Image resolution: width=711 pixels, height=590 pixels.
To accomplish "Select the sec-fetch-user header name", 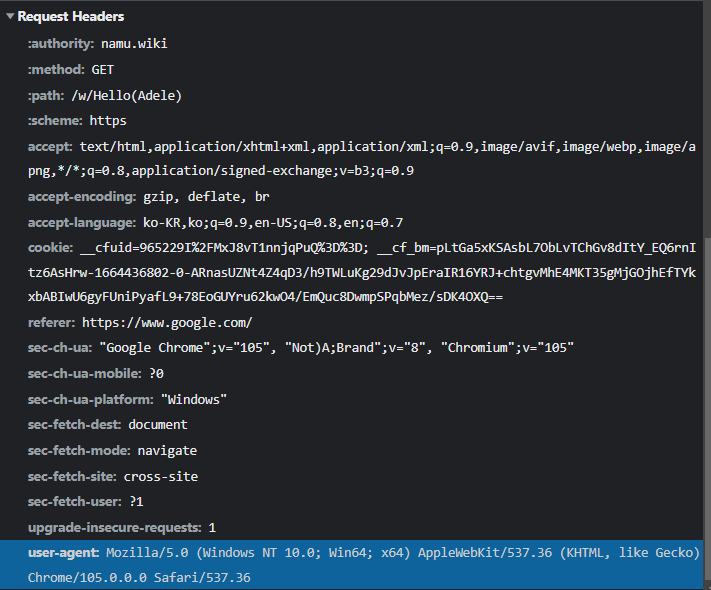I will point(75,502).
